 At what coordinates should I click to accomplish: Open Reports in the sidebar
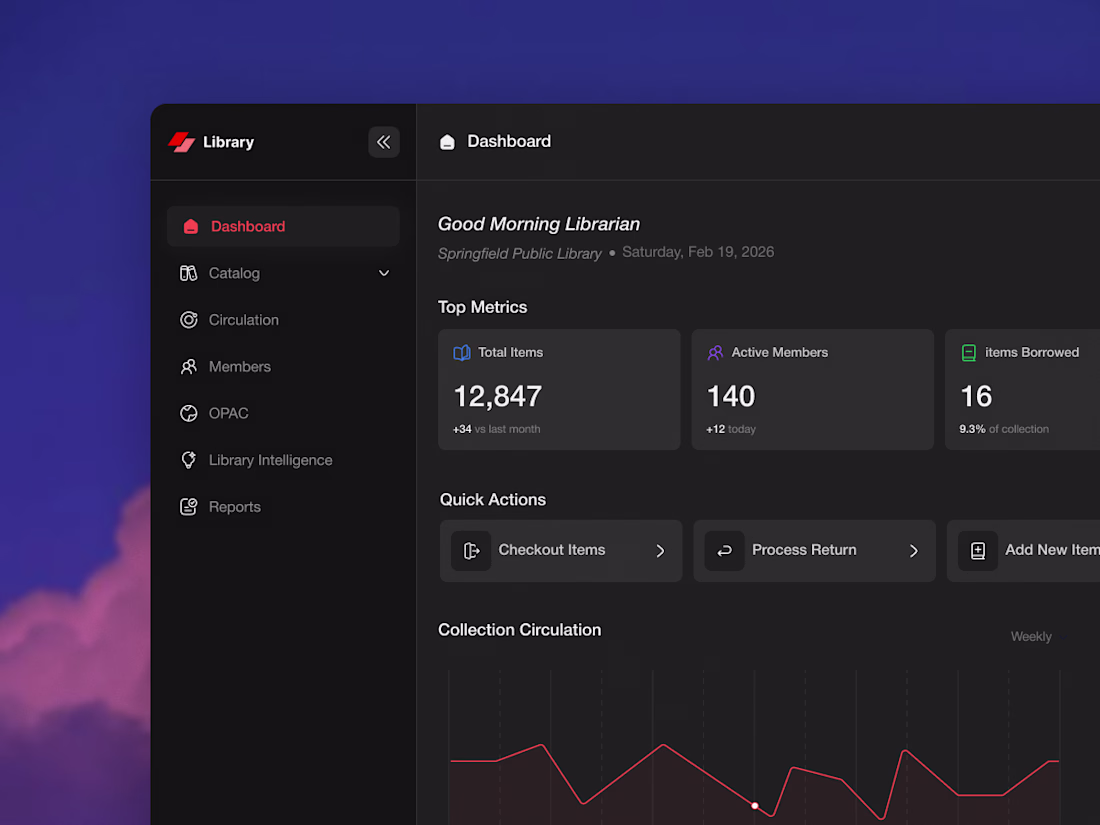(x=283, y=507)
